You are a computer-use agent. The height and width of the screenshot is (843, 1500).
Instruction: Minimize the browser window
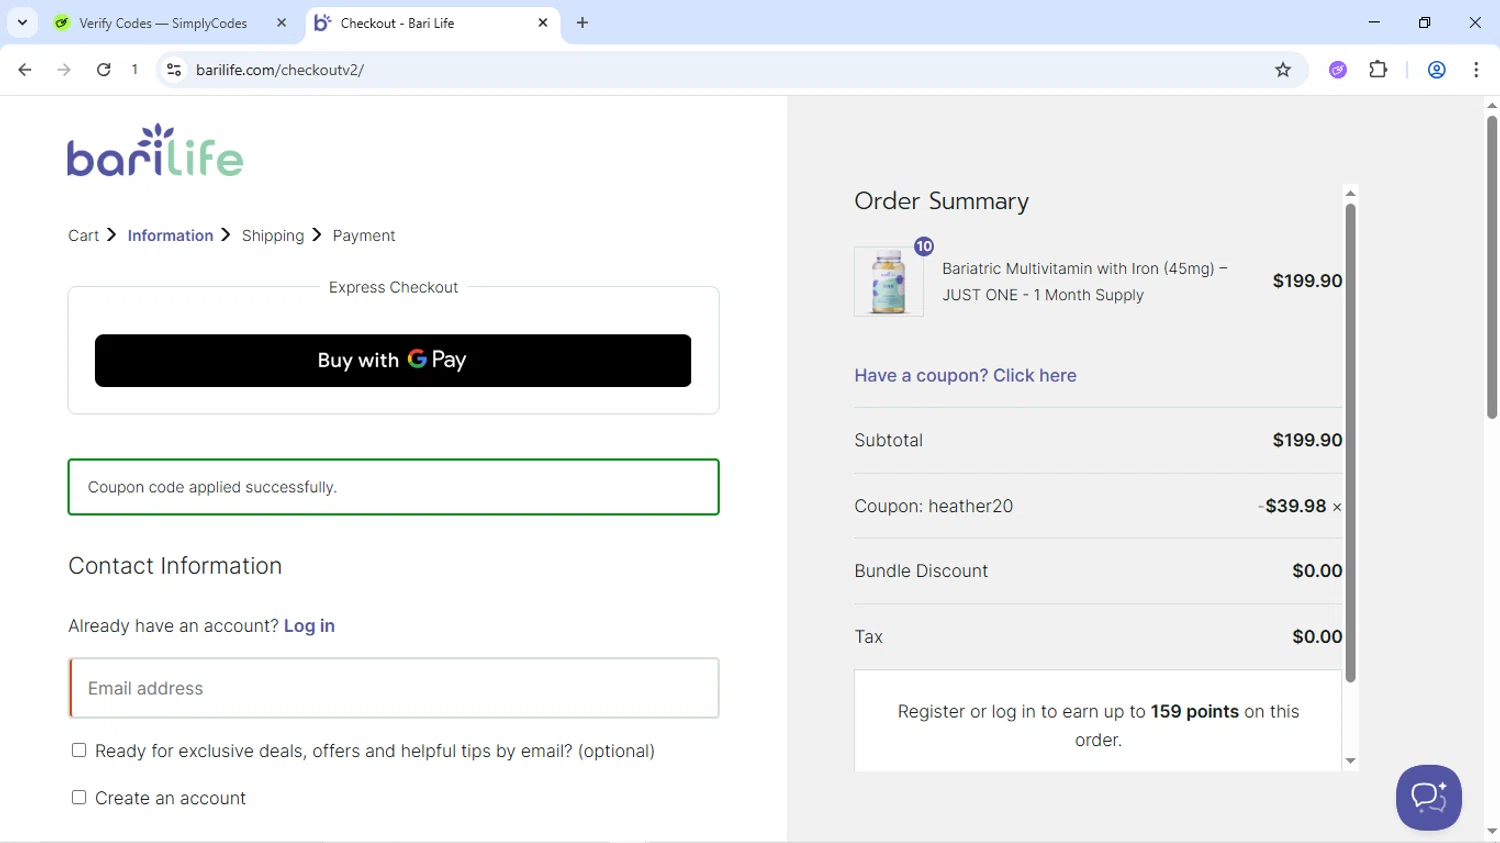(1374, 22)
